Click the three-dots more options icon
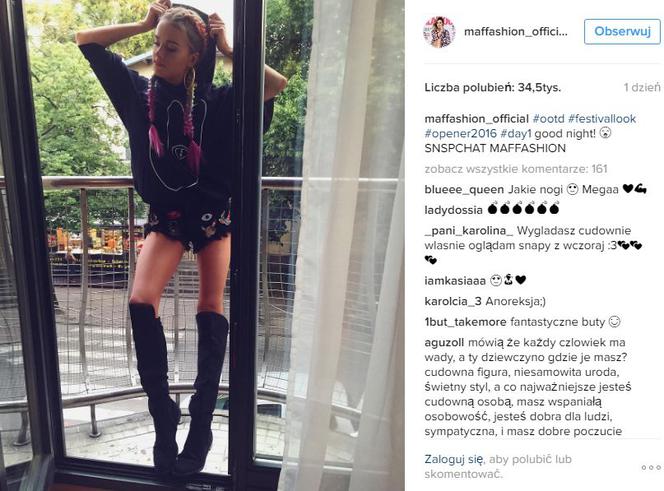The width and height of the screenshot is (664, 491). (651, 467)
